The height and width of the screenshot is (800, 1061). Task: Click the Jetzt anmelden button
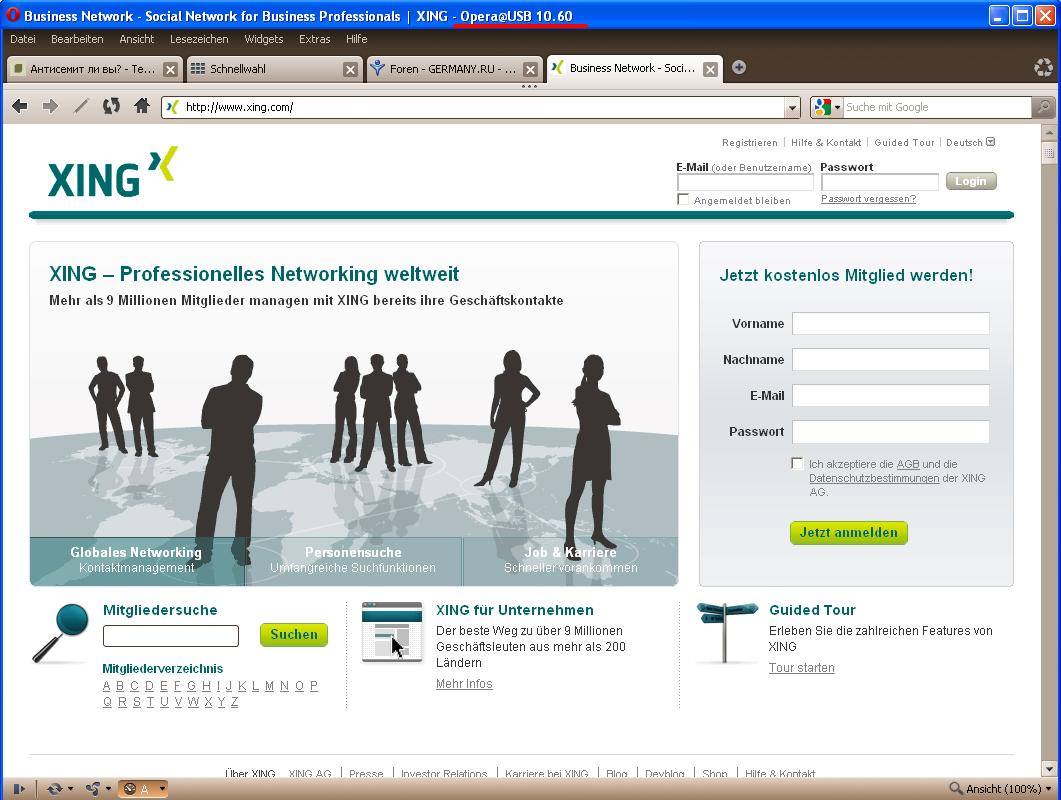click(x=849, y=533)
